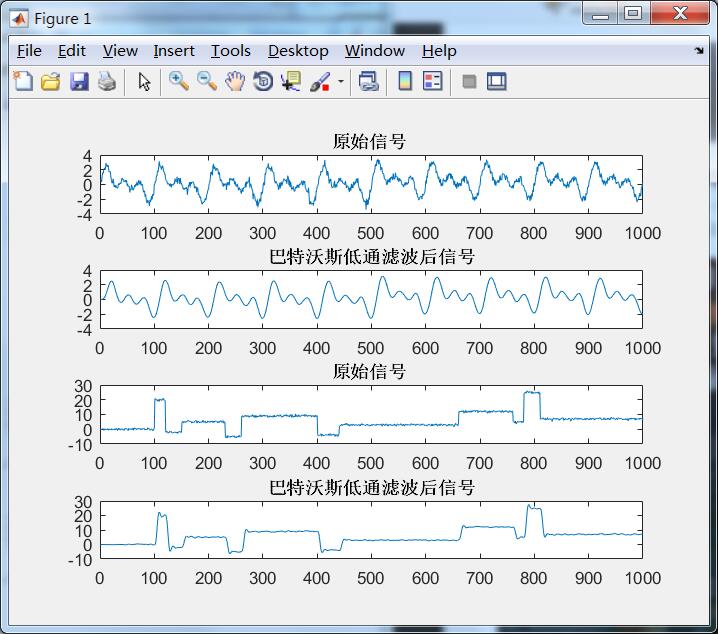Screen dimensions: 718x634
Task: Open a file with the folder icon
Action: (x=51, y=81)
